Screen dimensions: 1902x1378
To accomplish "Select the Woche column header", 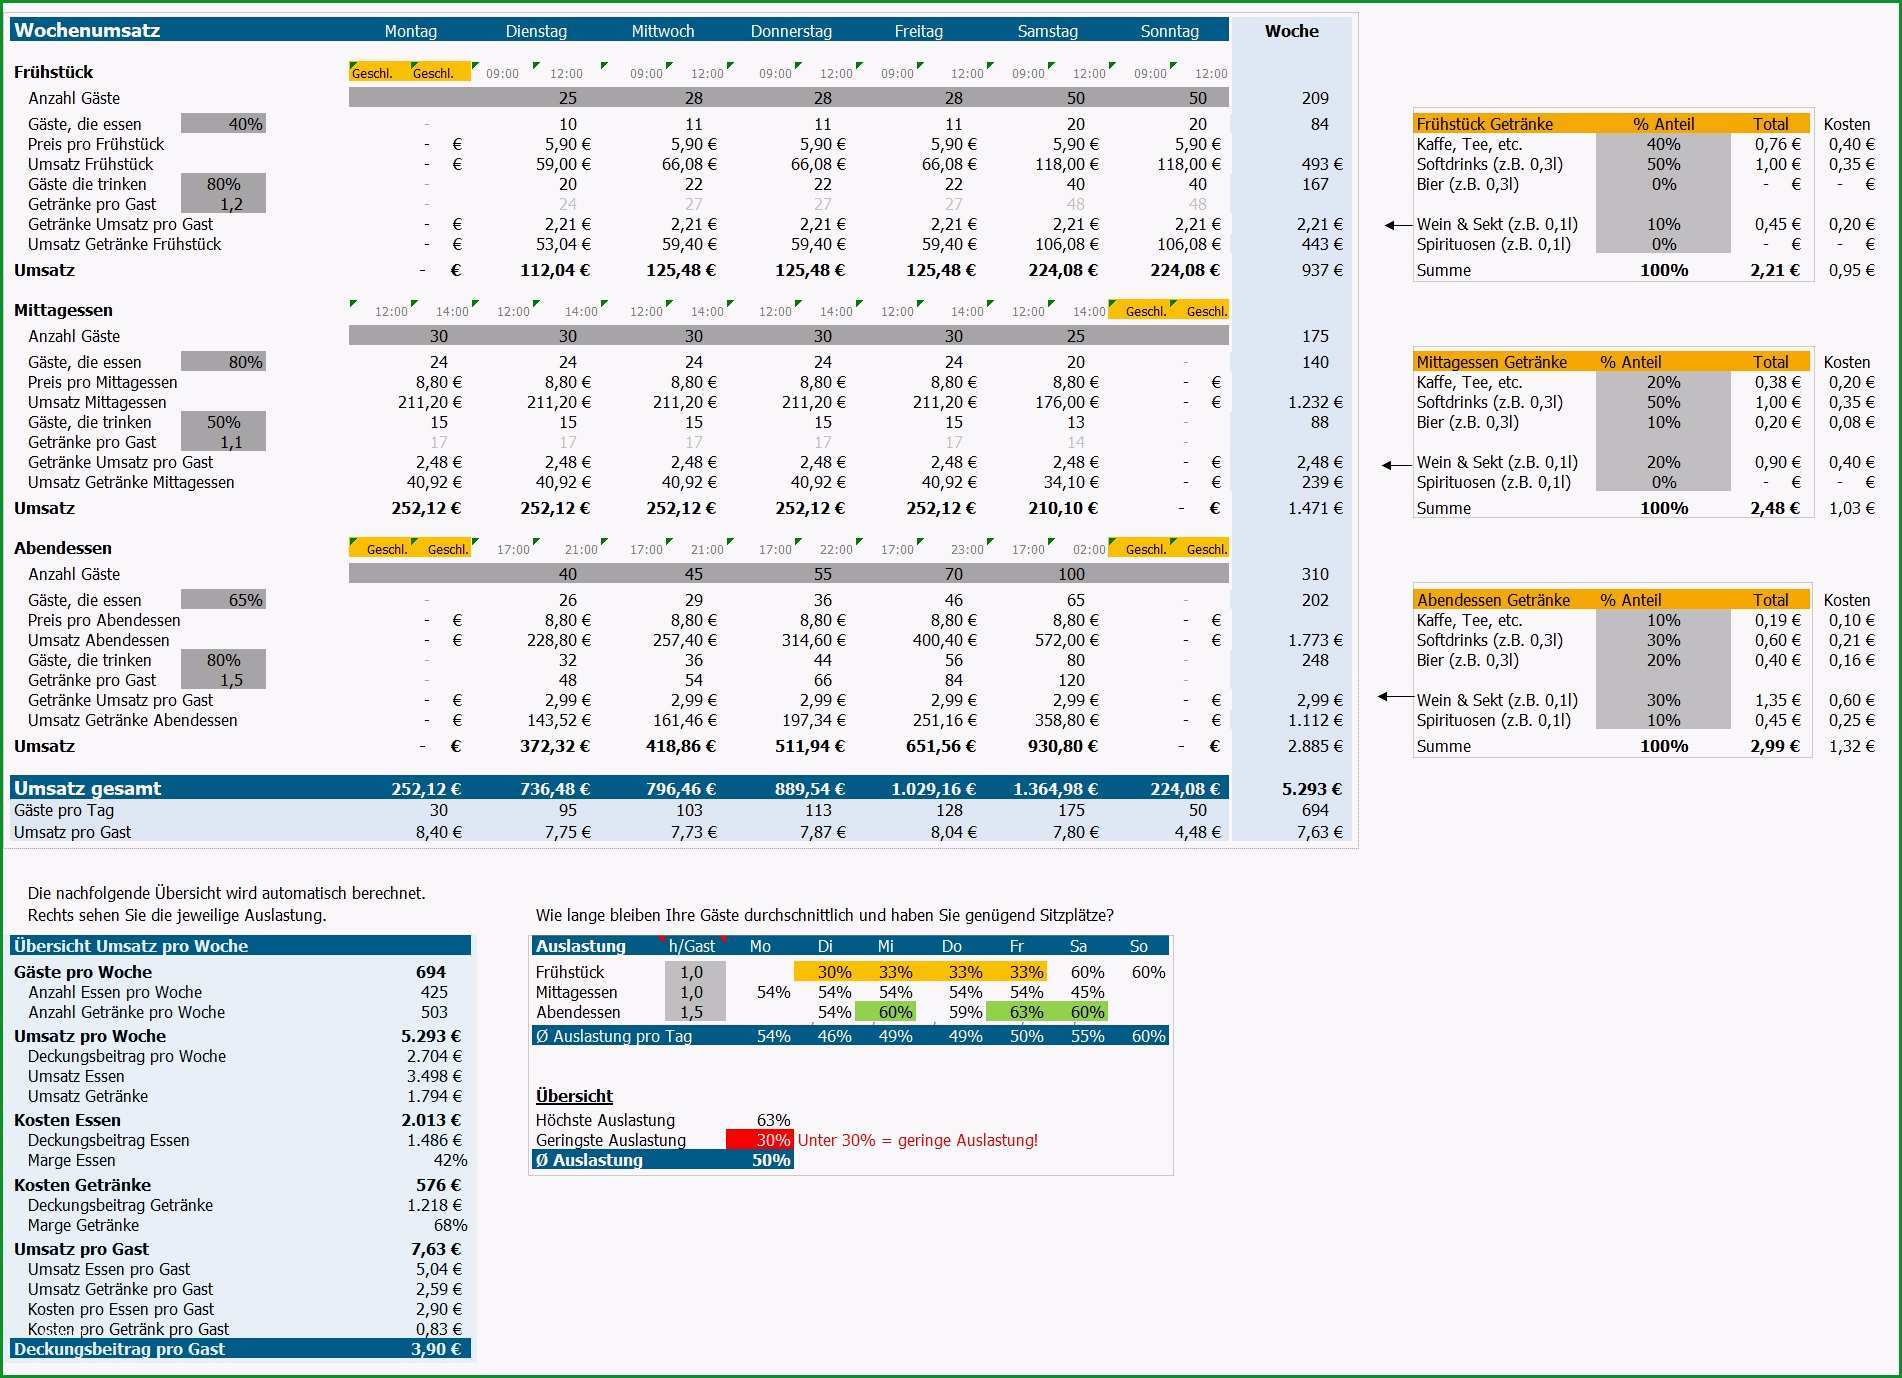I will point(1291,31).
